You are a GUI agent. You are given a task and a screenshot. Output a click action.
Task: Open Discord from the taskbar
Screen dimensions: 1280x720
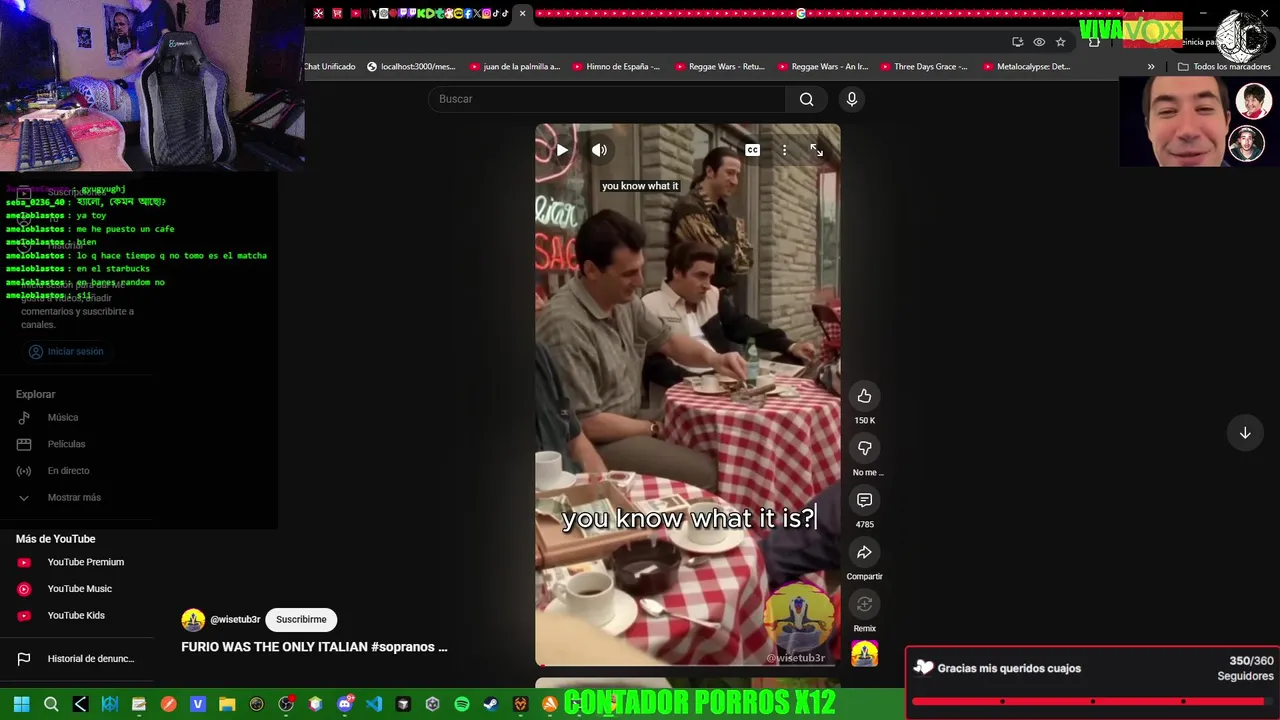tap(344, 704)
